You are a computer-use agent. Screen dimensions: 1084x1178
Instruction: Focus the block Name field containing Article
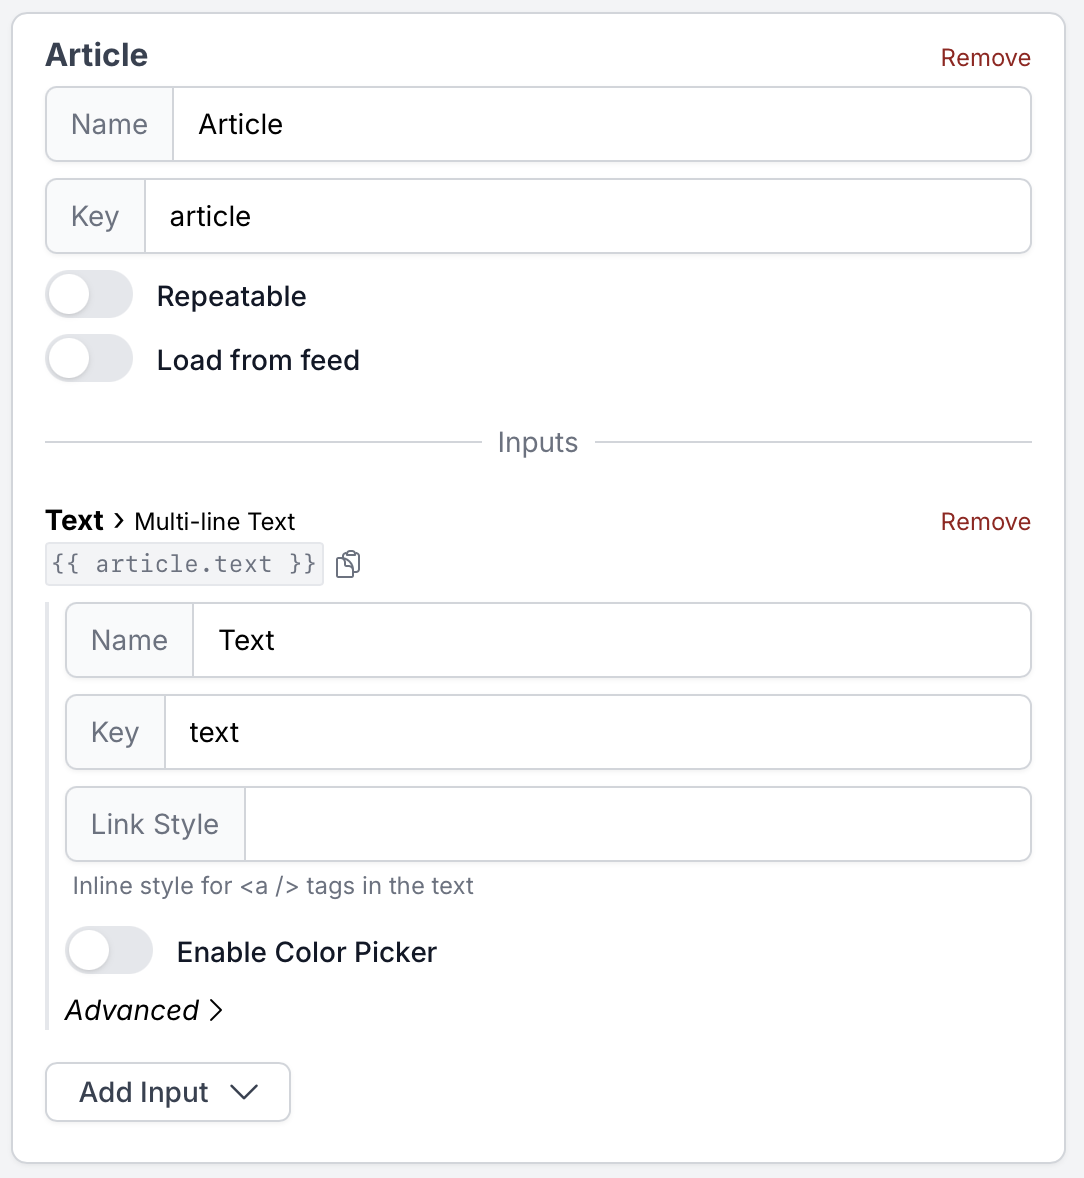tap(600, 124)
